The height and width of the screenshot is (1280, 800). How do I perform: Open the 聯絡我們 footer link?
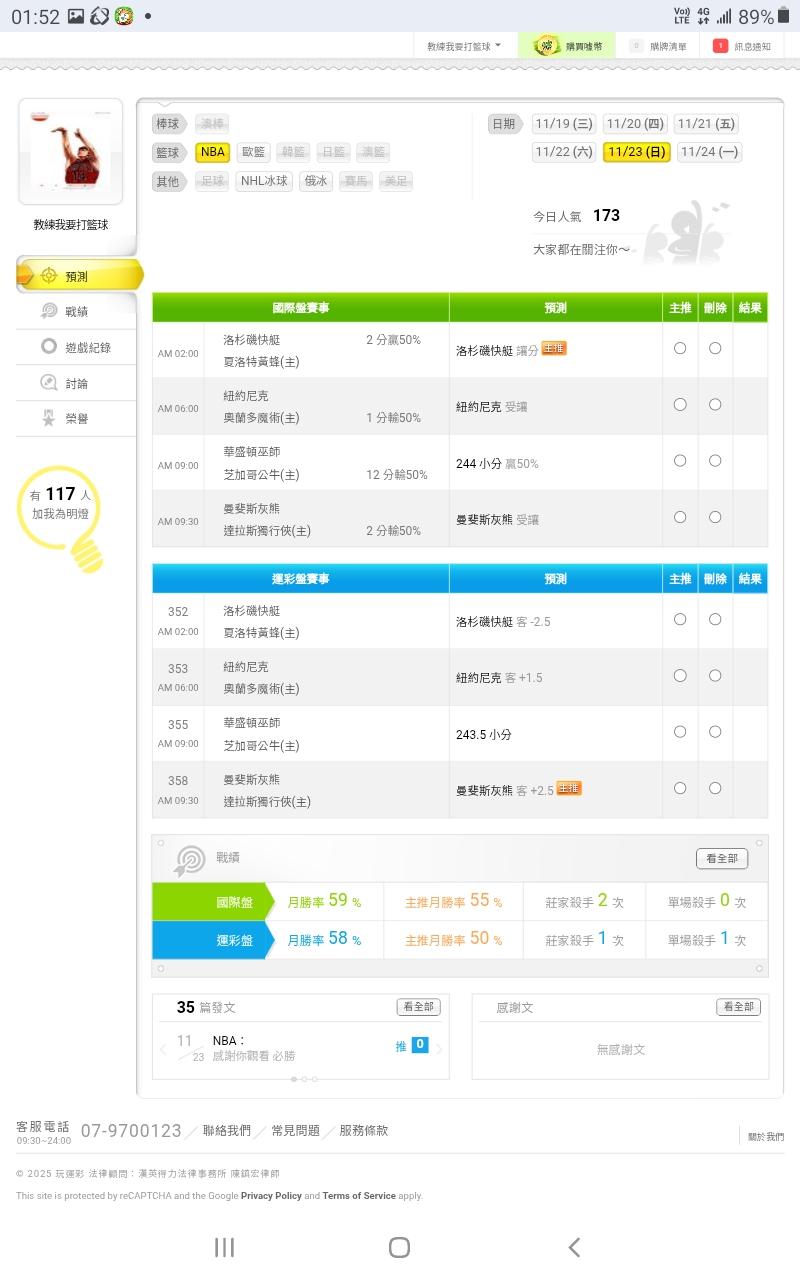(226, 1131)
